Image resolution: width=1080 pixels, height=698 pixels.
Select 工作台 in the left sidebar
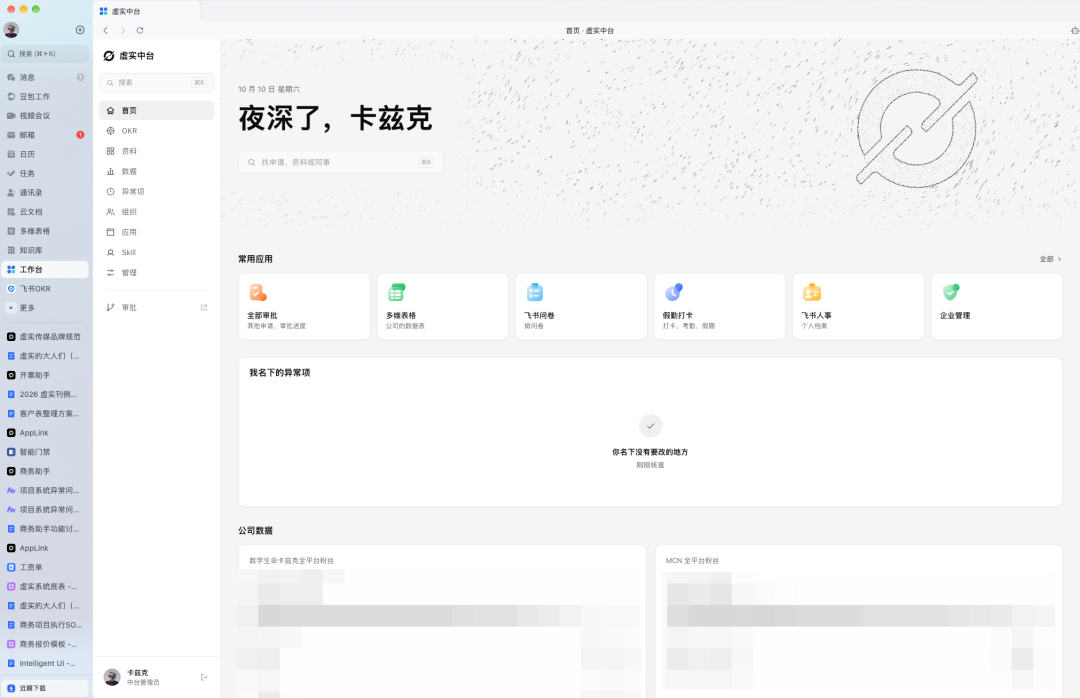[45, 269]
